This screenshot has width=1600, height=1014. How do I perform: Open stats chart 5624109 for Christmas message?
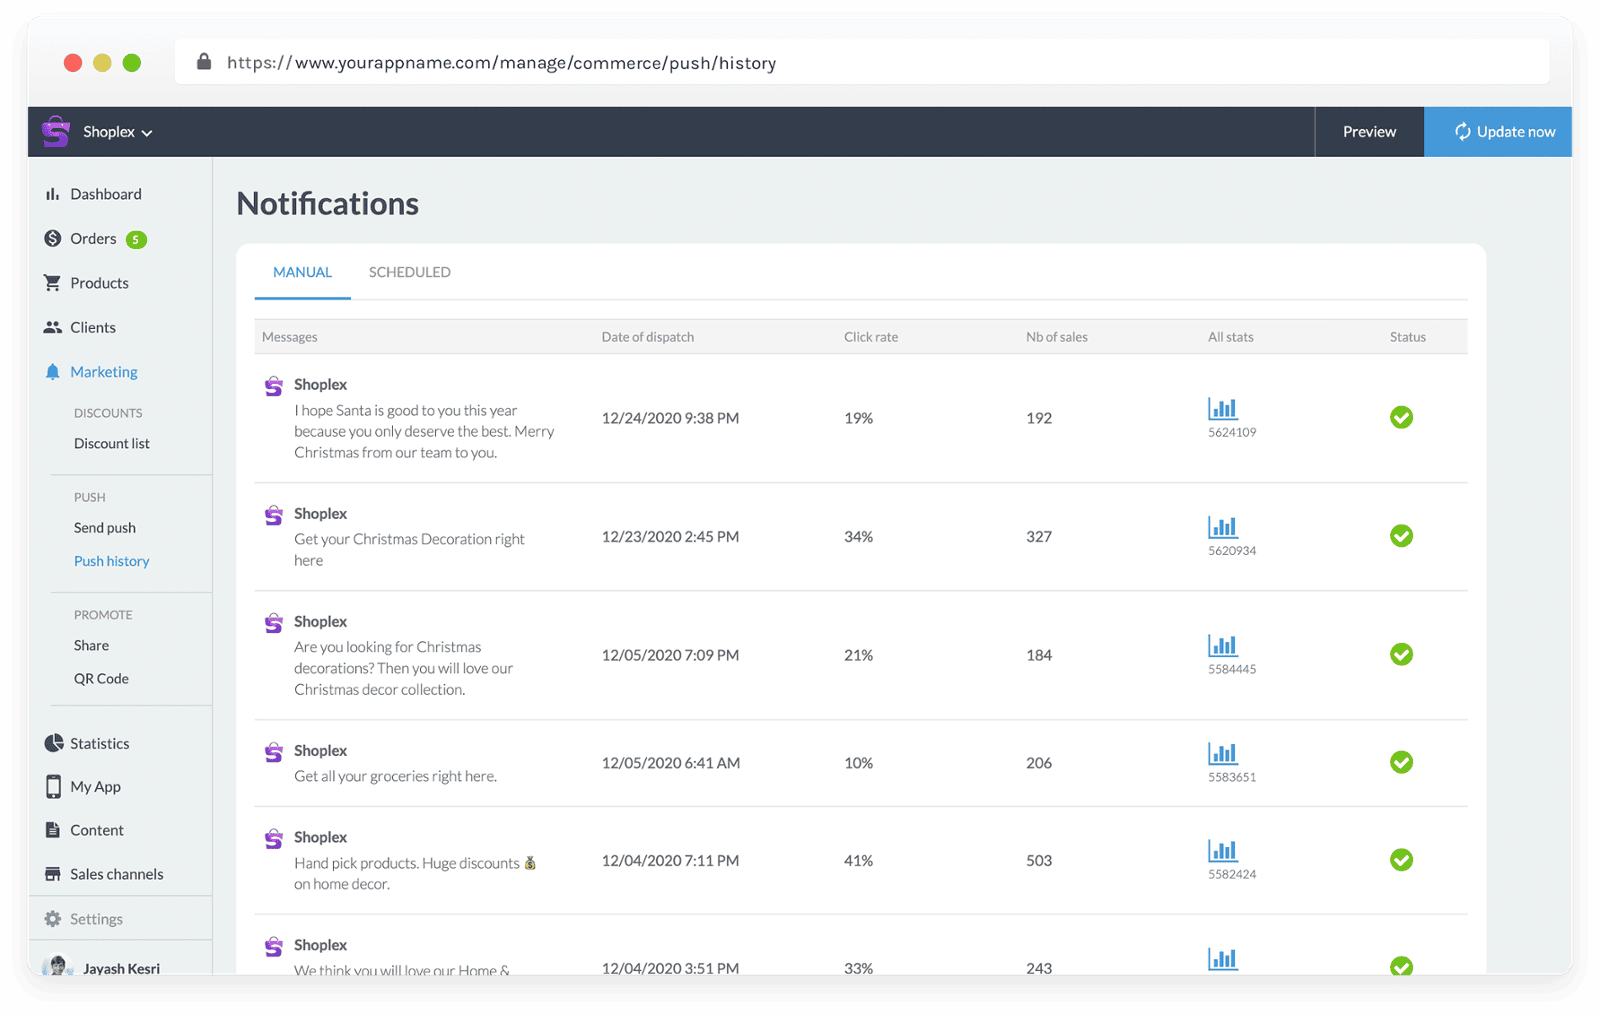pos(1222,408)
